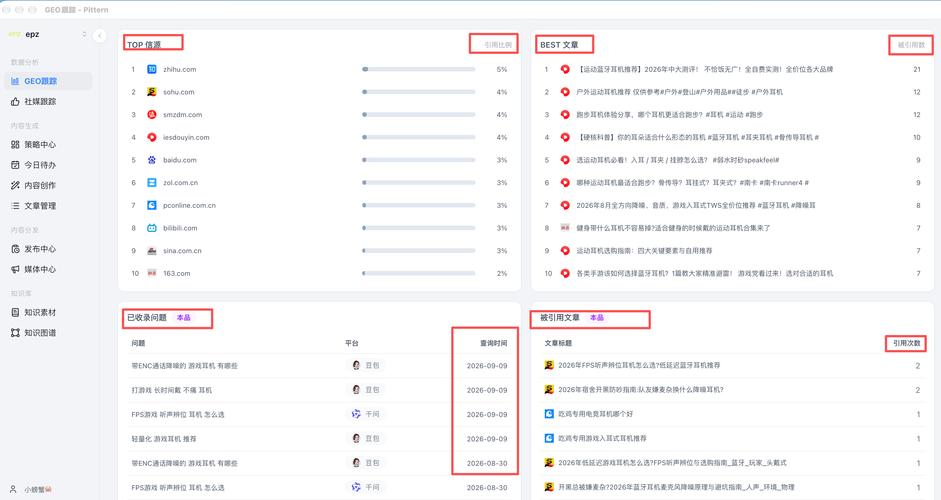The height and width of the screenshot is (500, 941).
Task: Click the 引用比例 column header
Action: point(498,44)
